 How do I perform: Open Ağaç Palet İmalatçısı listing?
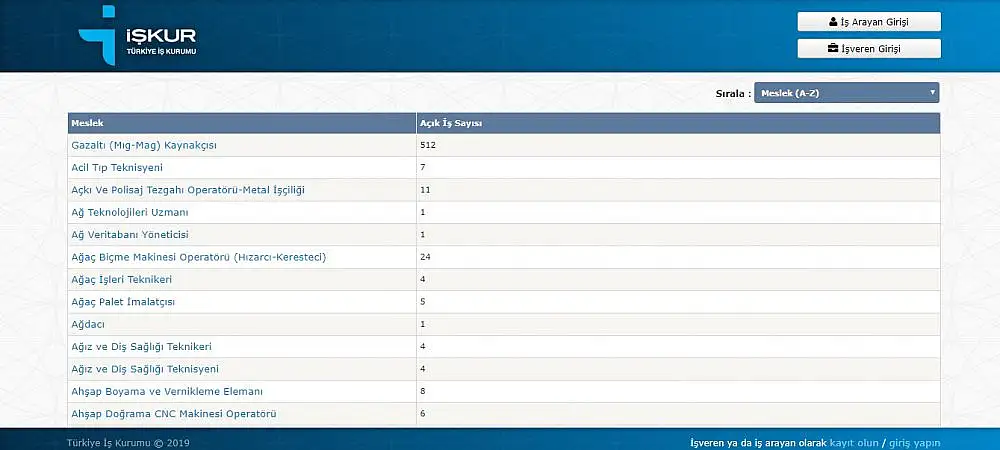click(x=124, y=301)
